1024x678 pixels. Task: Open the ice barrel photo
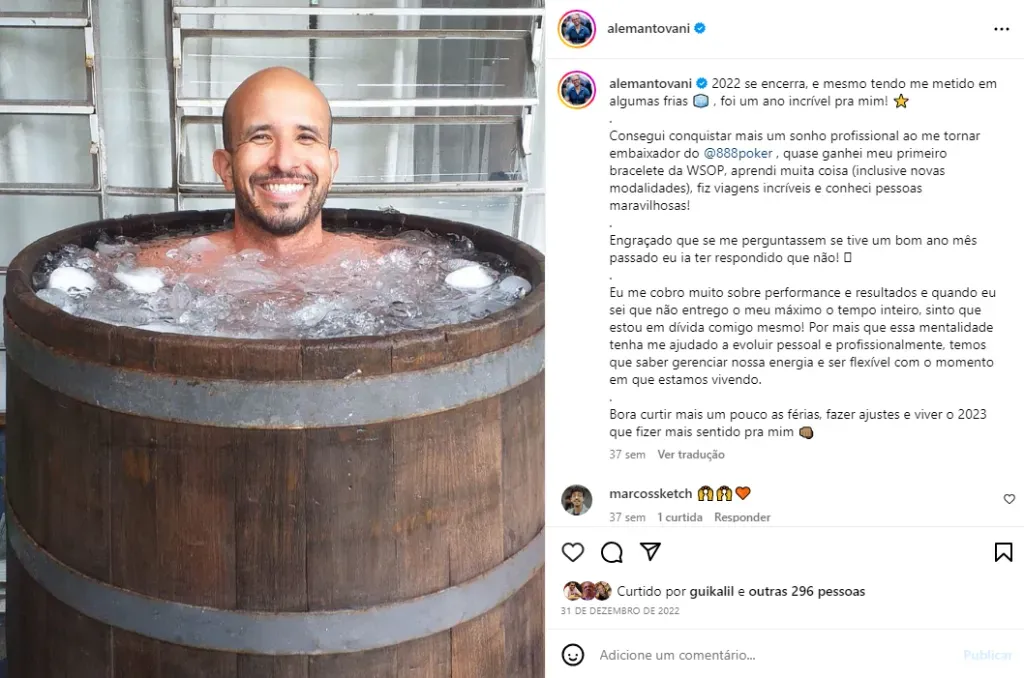pos(272,339)
